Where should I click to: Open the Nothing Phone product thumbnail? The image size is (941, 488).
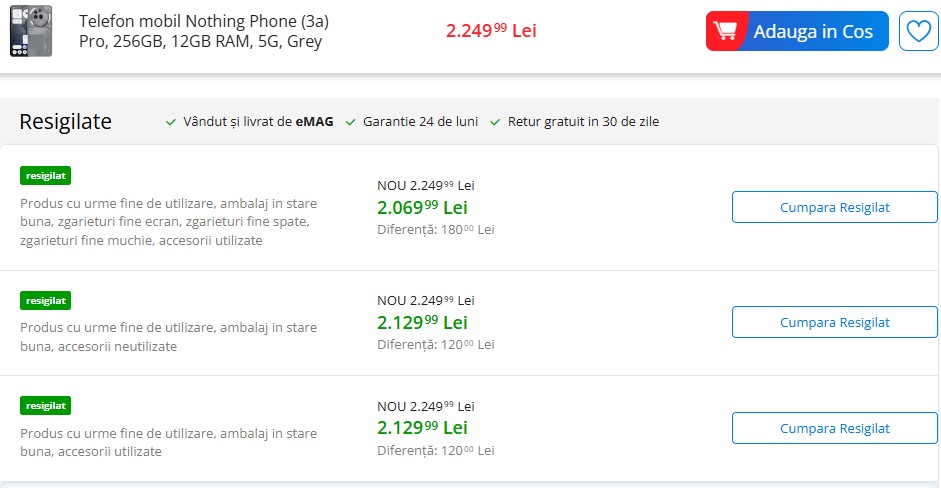(x=31, y=31)
